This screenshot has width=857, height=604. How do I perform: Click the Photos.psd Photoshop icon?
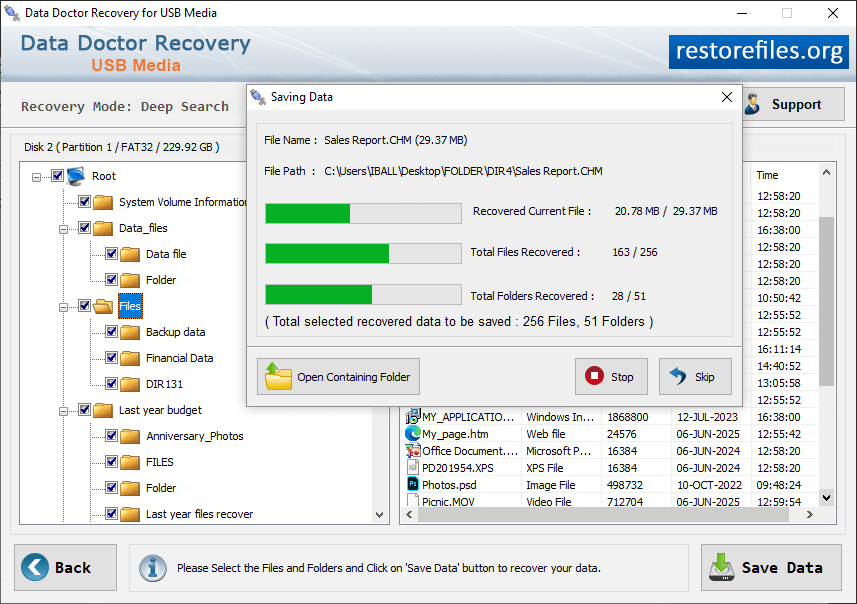point(413,484)
